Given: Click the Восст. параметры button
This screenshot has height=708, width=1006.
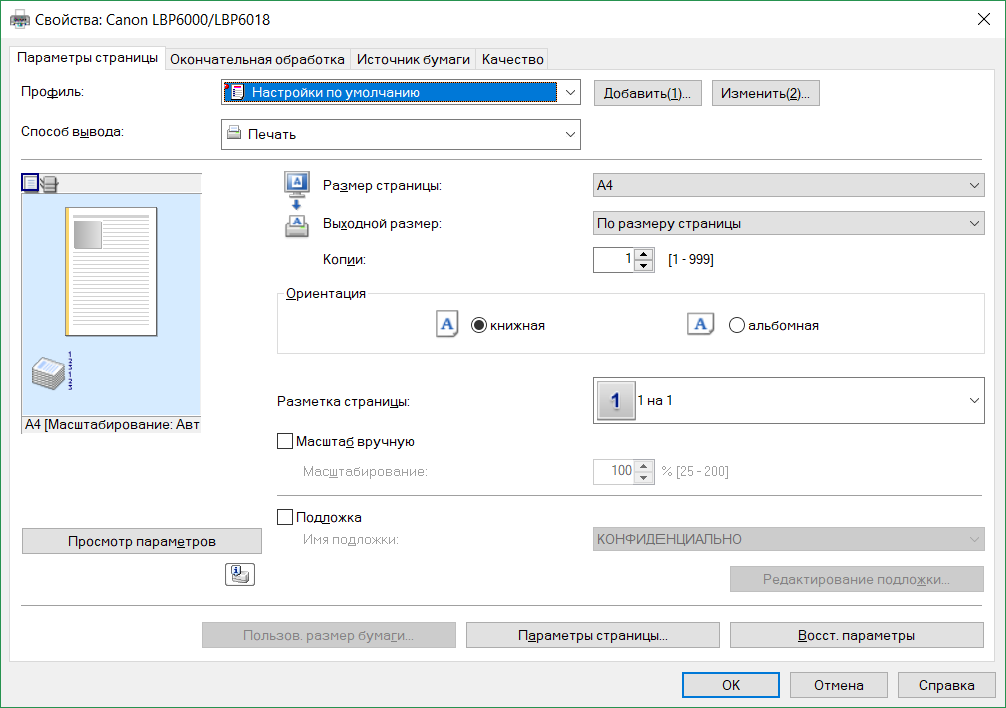Looking at the screenshot, I should point(857,635).
